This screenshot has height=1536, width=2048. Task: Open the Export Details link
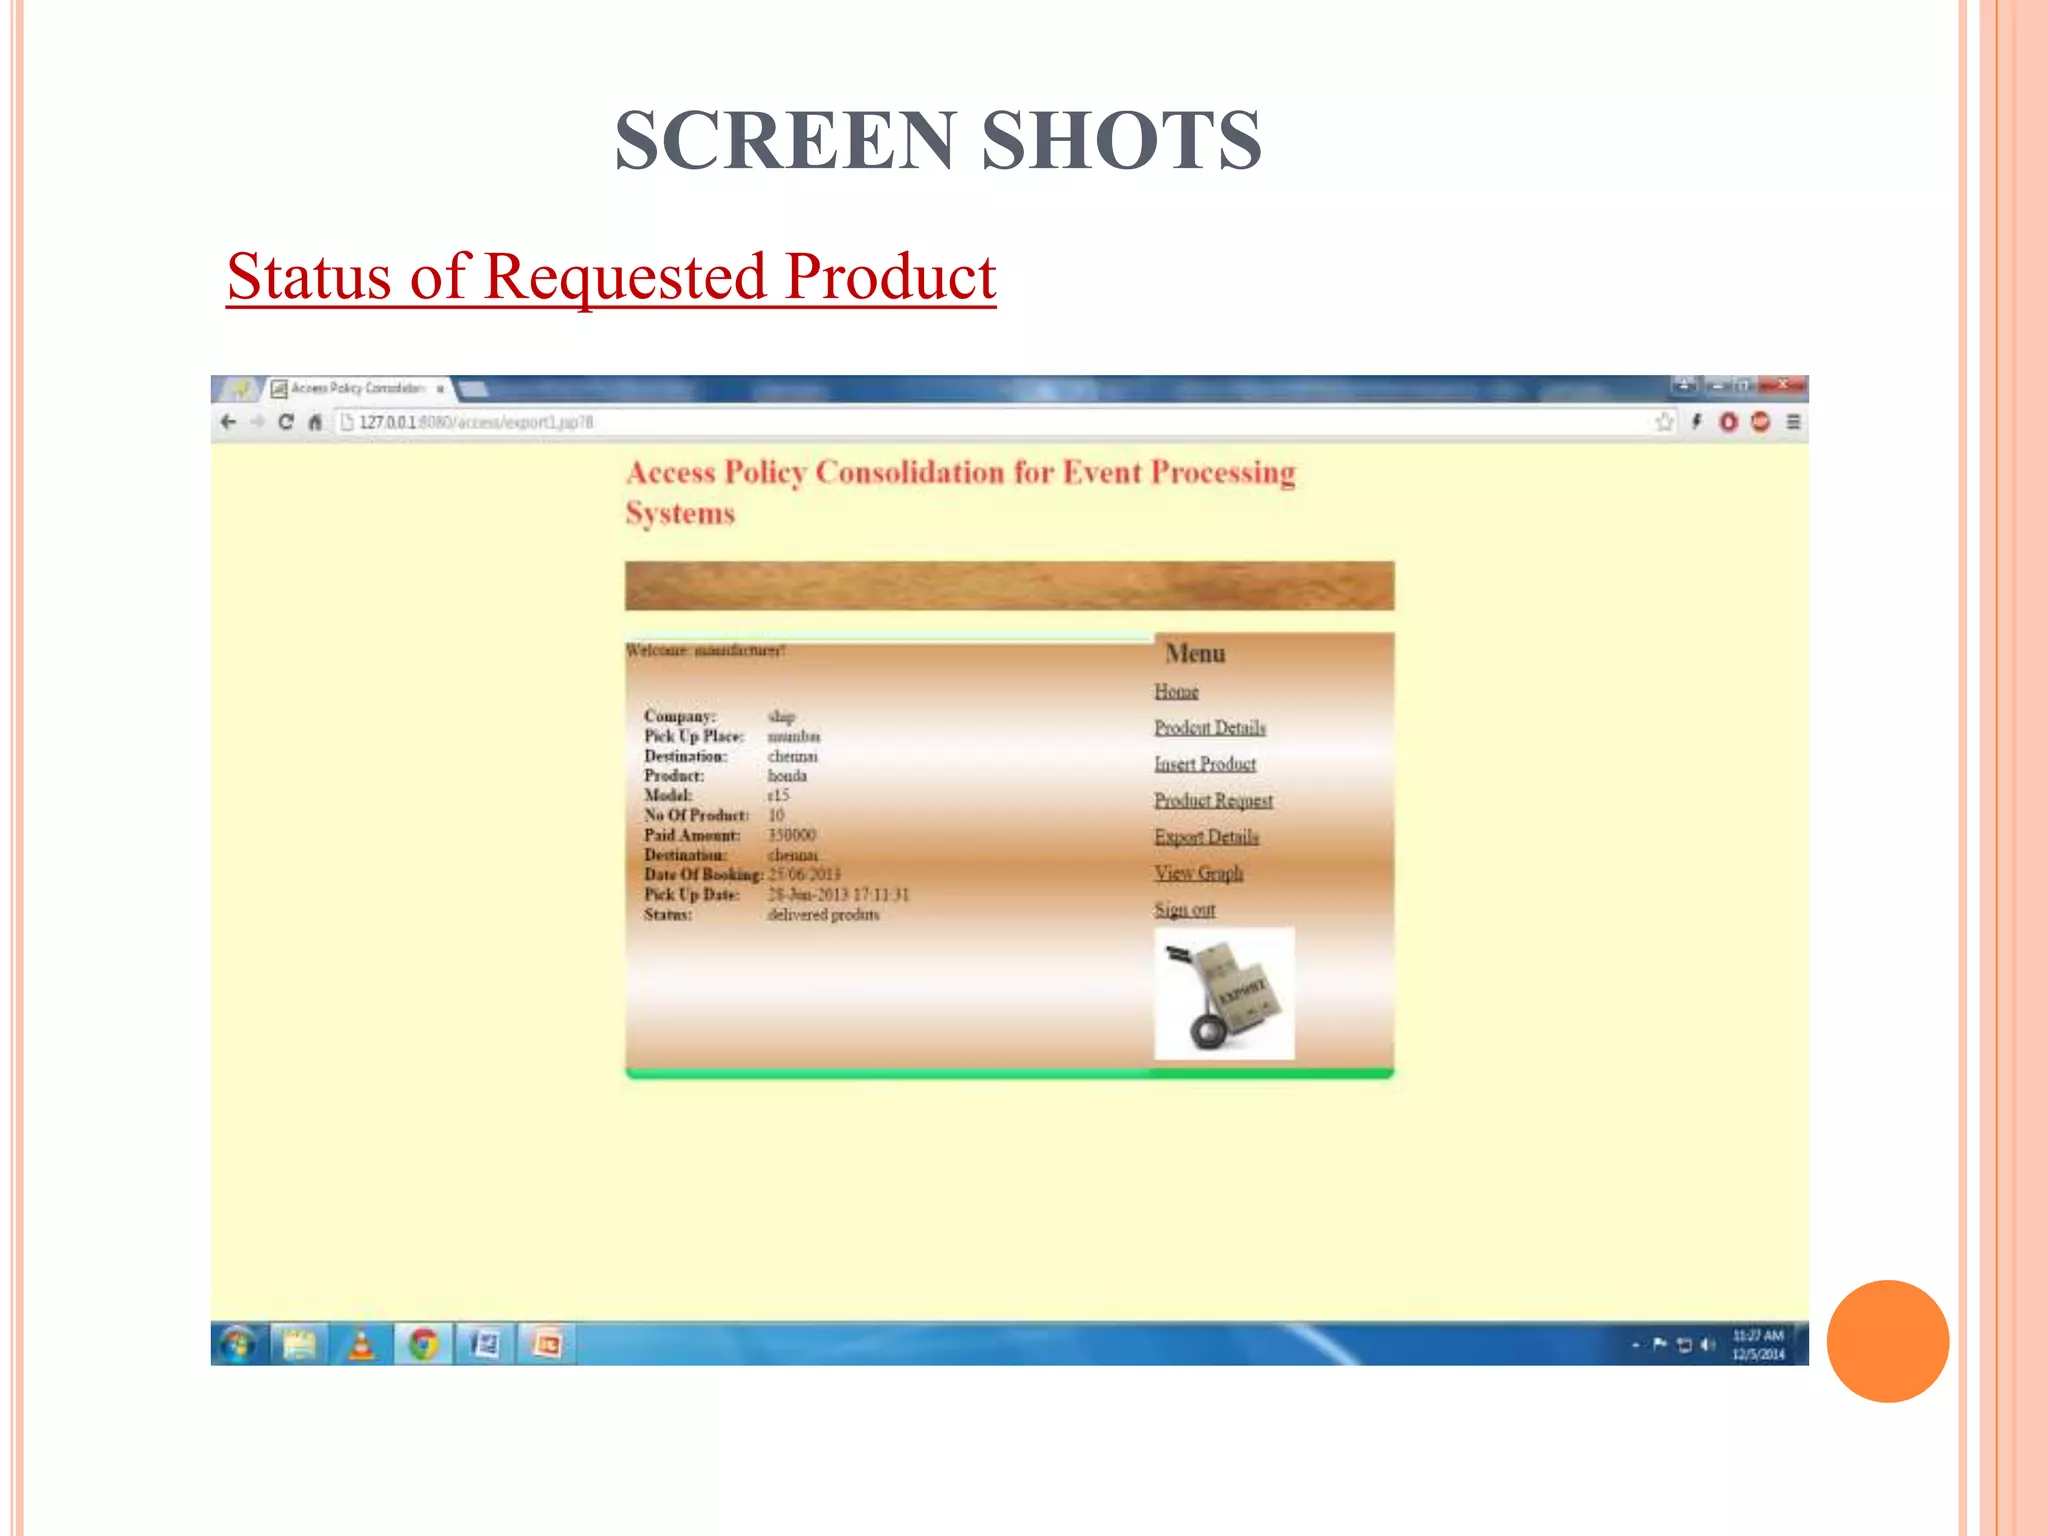click(x=1206, y=836)
